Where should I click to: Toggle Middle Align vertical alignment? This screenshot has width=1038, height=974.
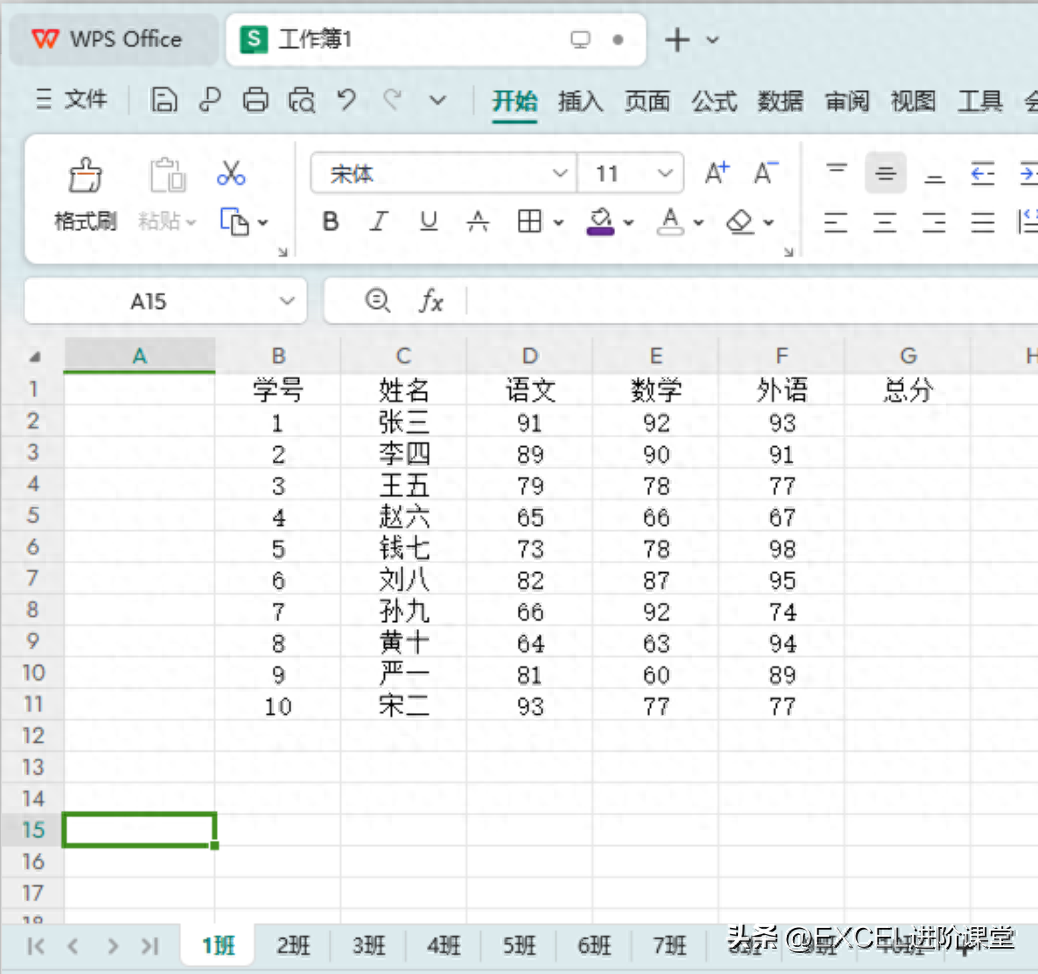point(886,173)
